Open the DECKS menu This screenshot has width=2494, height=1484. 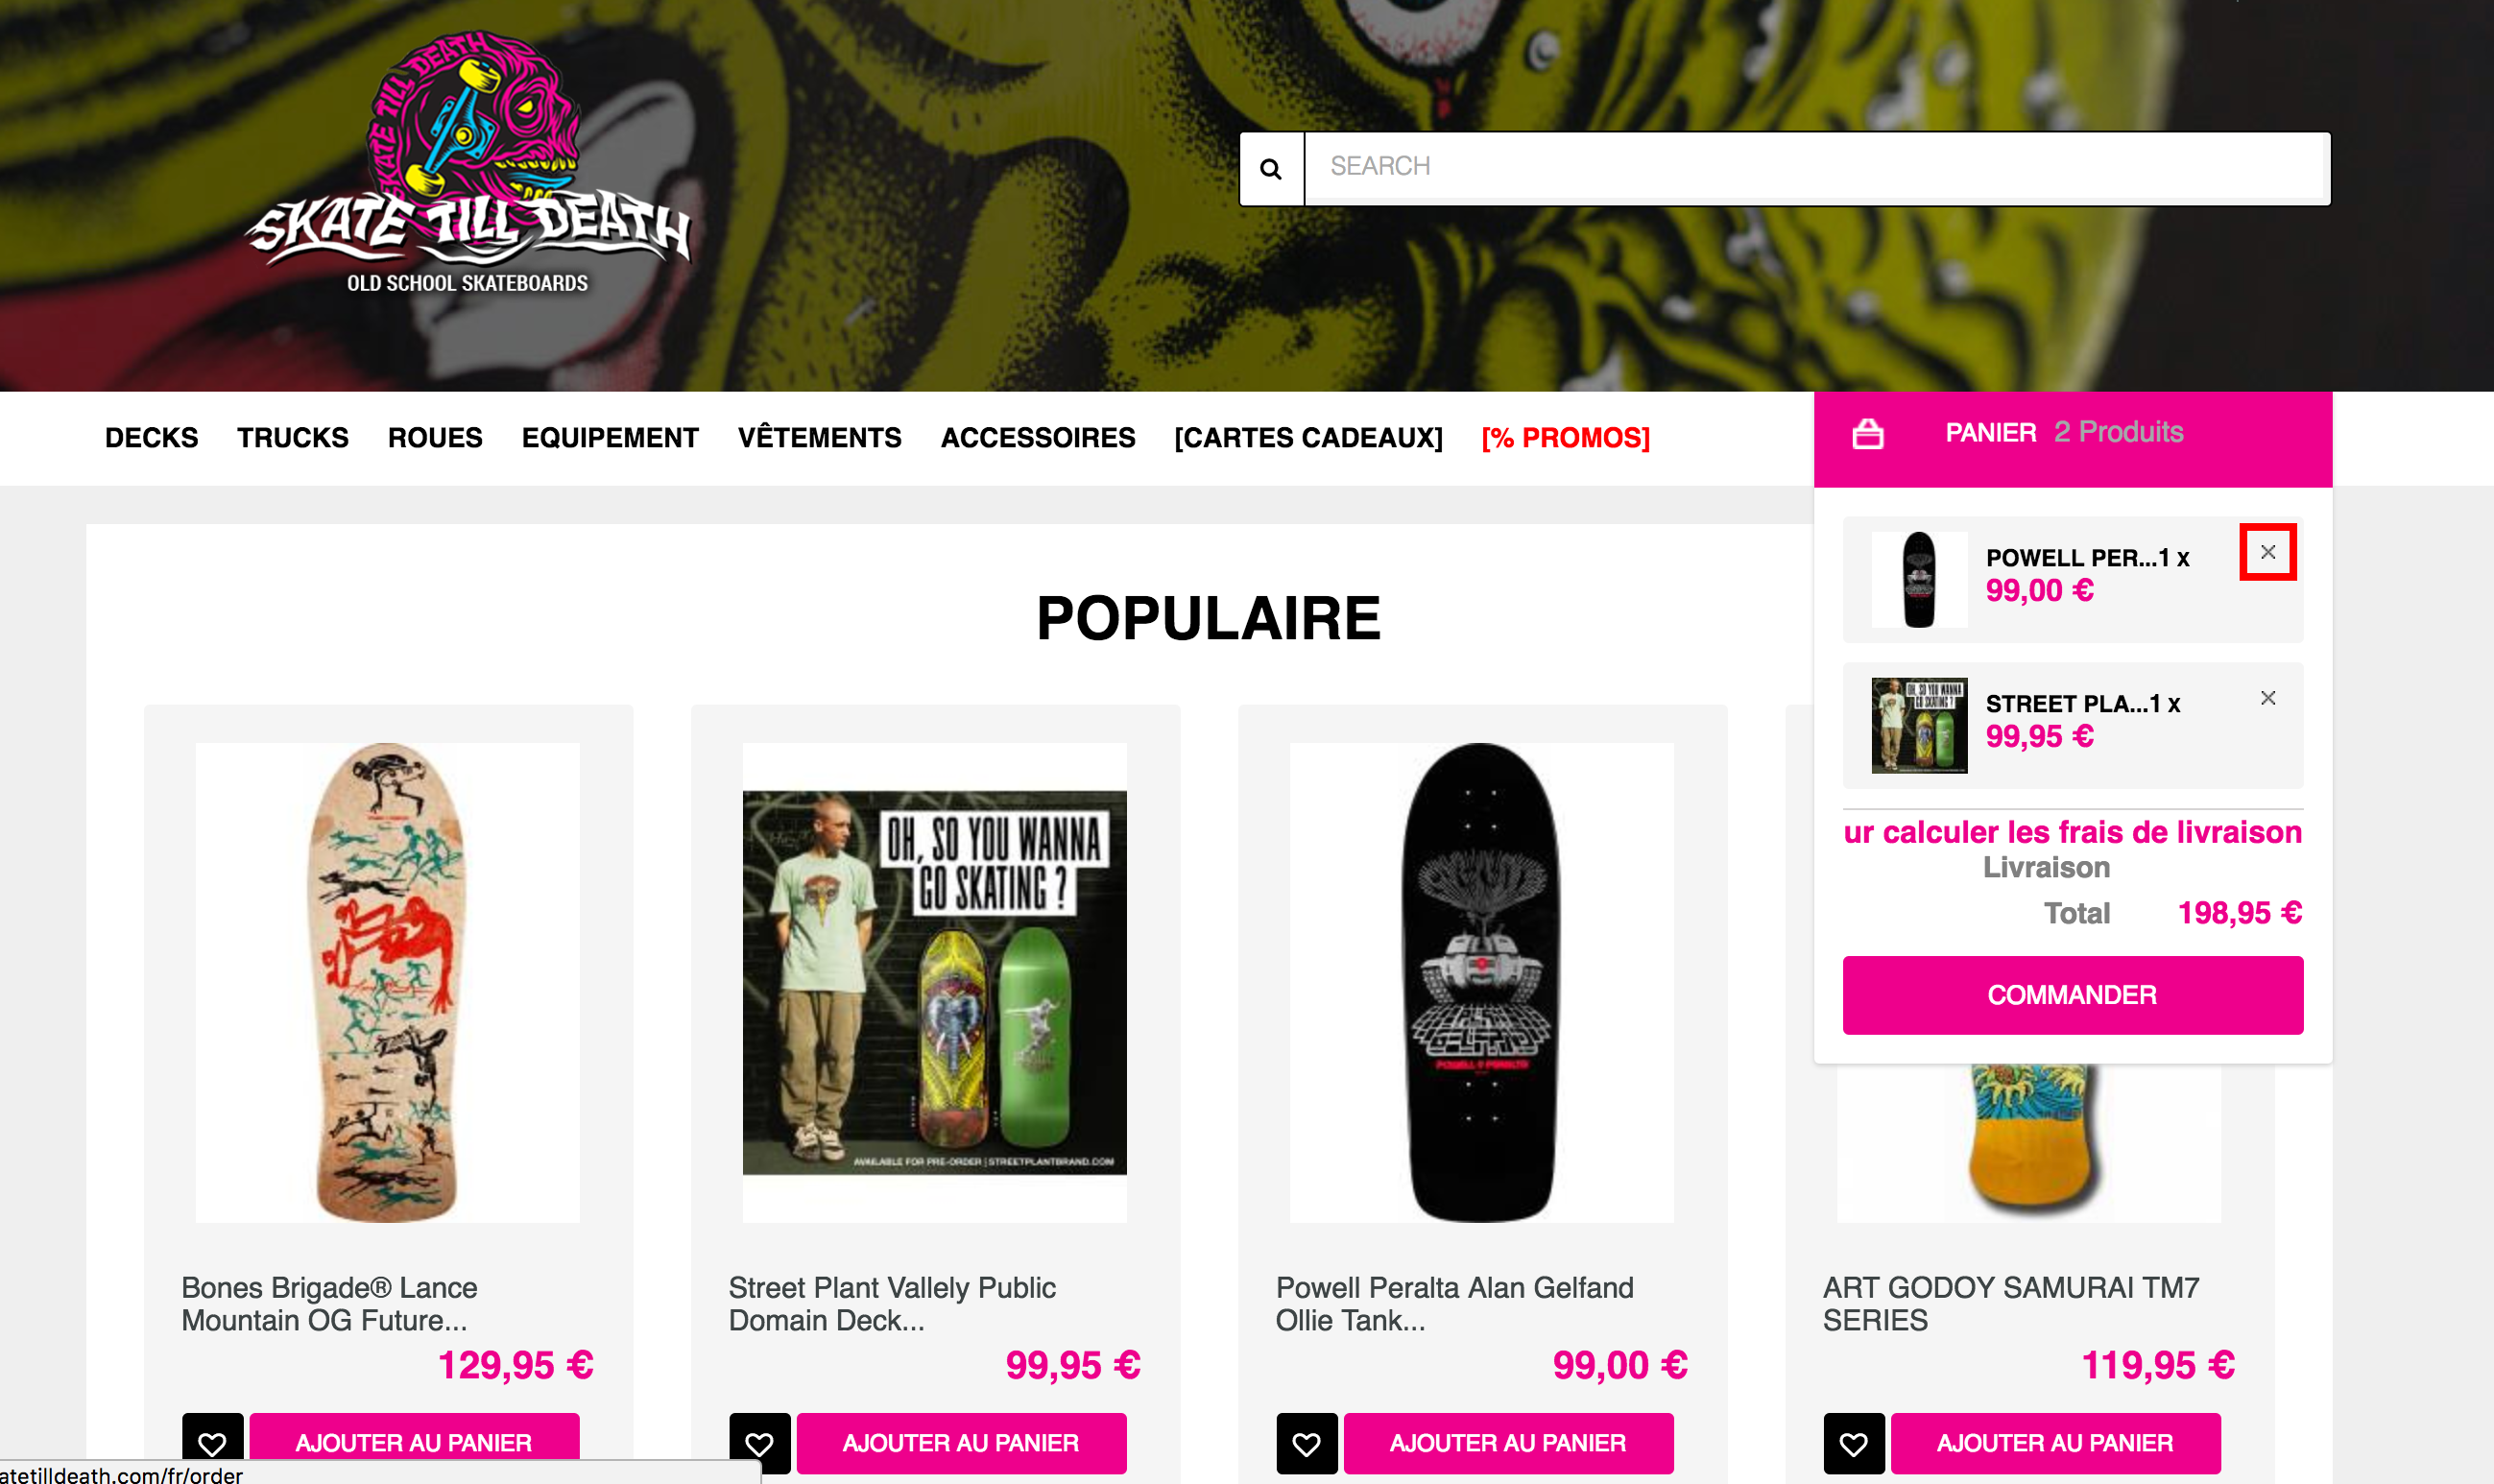pyautogui.click(x=151, y=438)
